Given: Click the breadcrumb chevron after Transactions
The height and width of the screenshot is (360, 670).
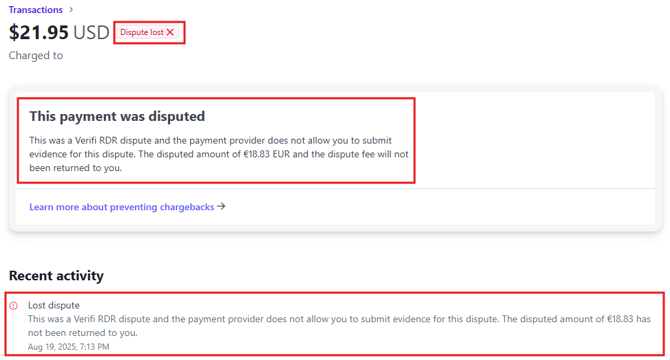Looking at the screenshot, I should click(x=71, y=9).
